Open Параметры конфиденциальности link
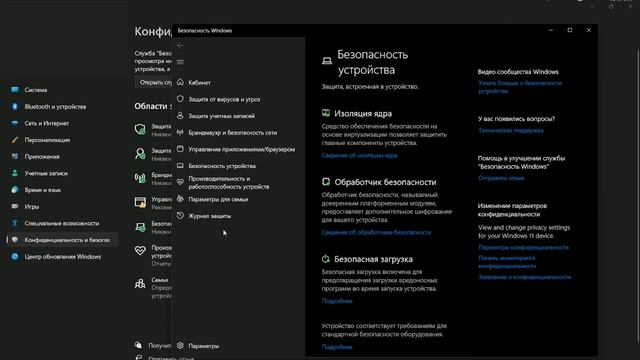640x360 pixels. [523, 247]
